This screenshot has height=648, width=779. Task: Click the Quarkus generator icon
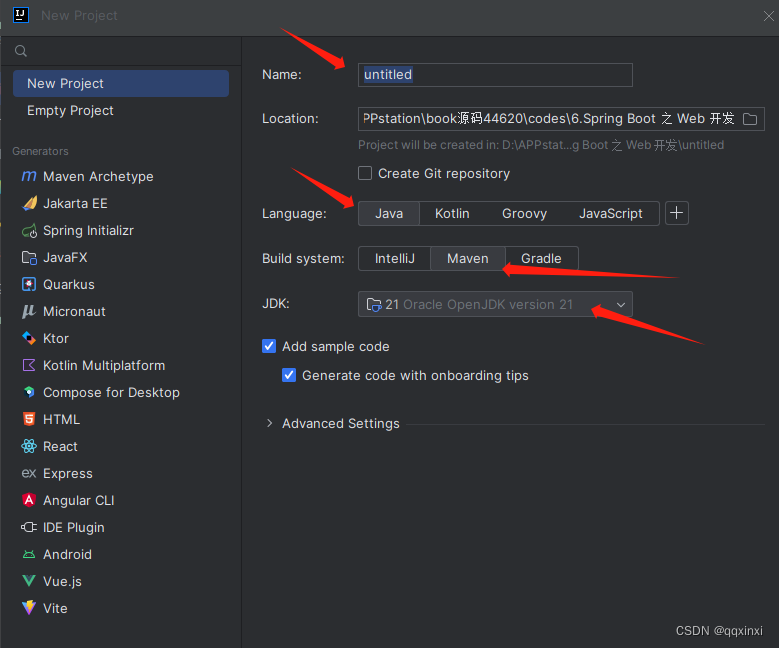pyautogui.click(x=29, y=285)
